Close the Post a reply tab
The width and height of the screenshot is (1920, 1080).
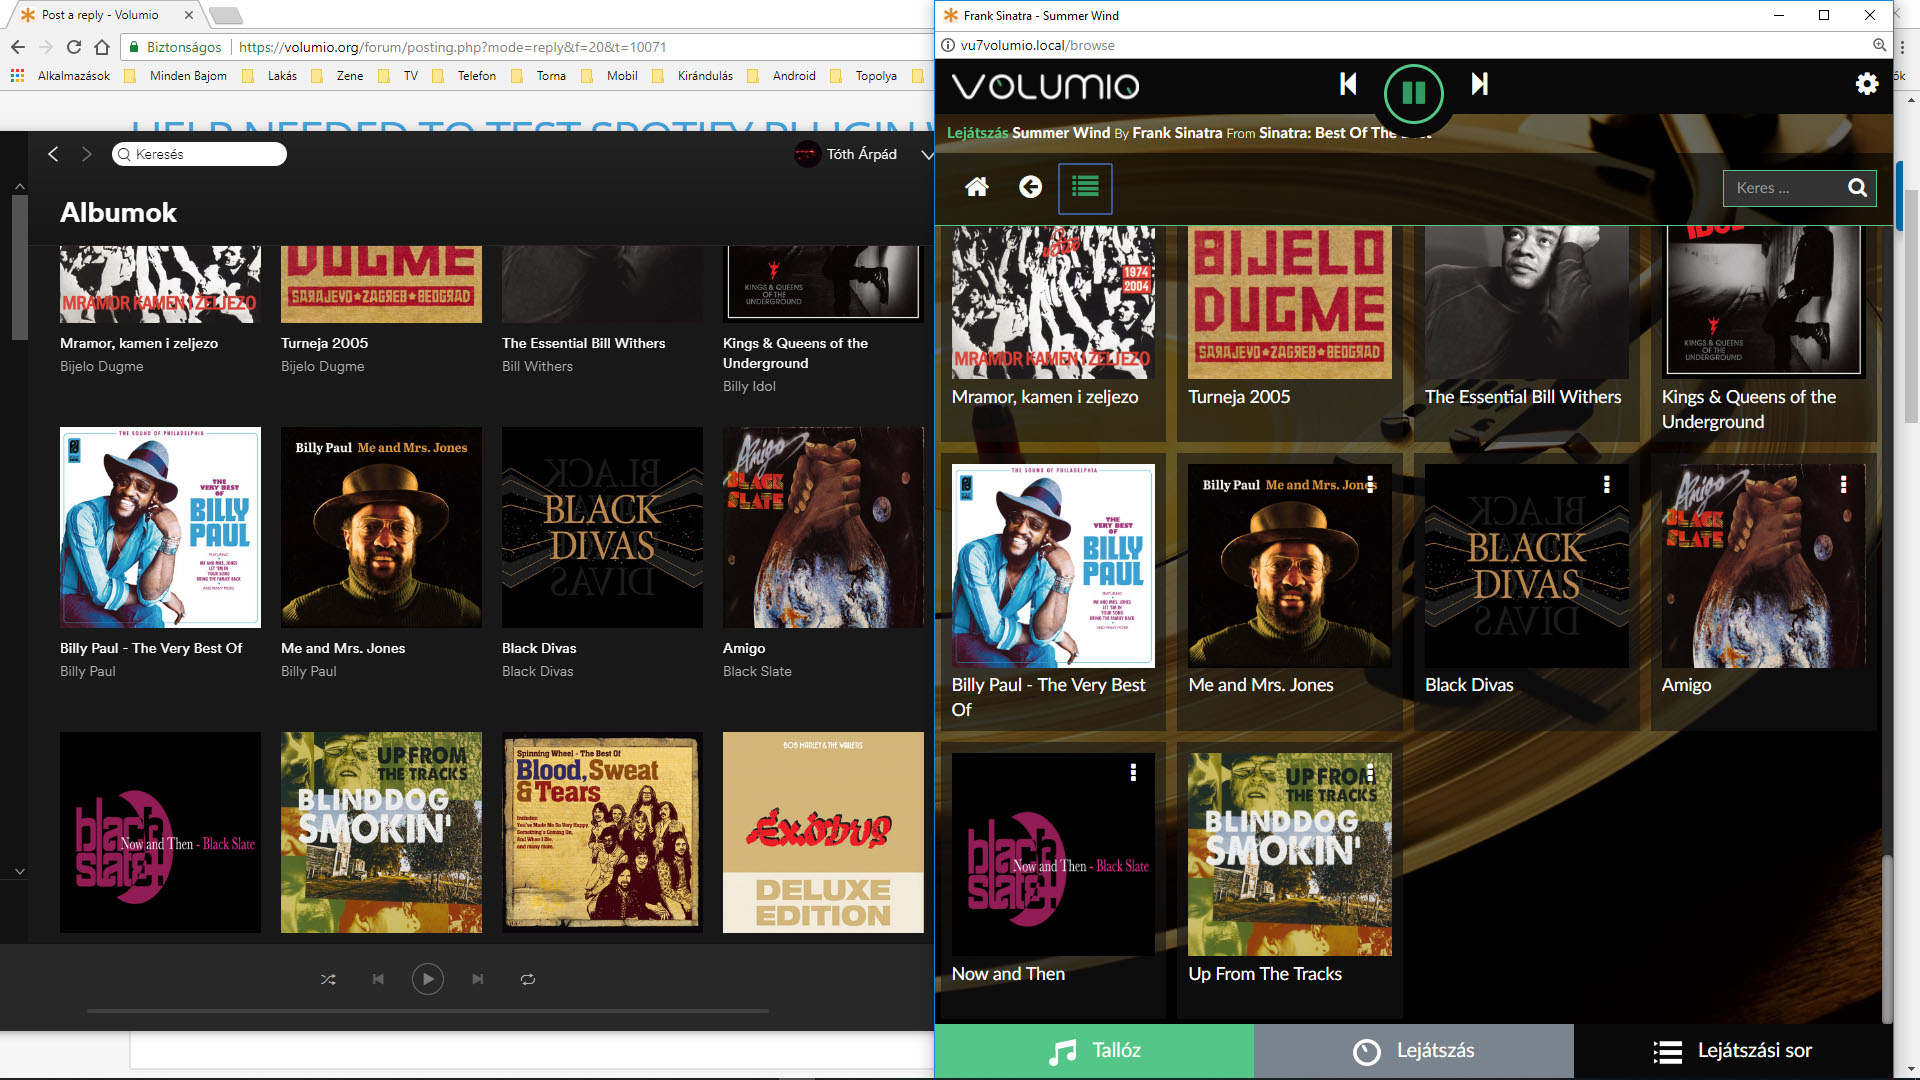point(188,15)
